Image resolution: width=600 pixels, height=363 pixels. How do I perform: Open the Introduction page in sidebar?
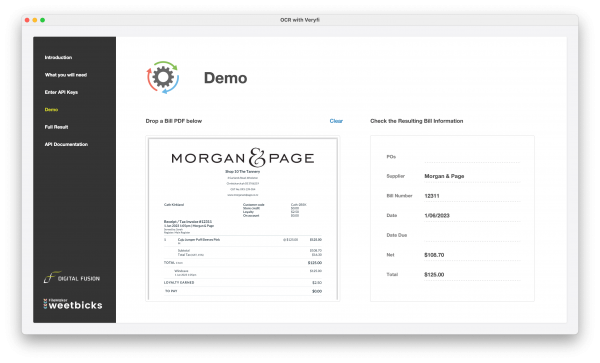pos(58,57)
